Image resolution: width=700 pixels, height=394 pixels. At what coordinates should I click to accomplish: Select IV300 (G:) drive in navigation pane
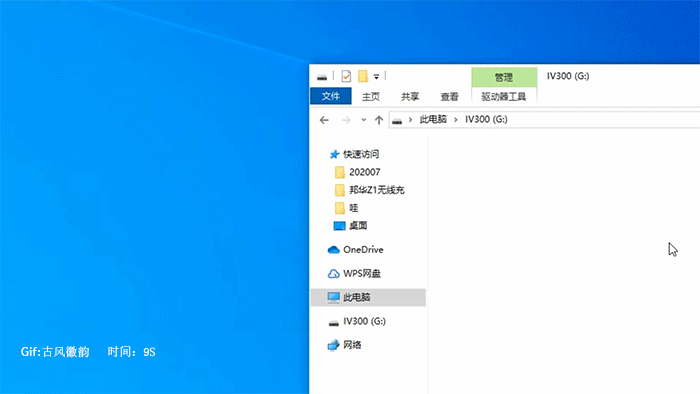pyautogui.click(x=364, y=321)
